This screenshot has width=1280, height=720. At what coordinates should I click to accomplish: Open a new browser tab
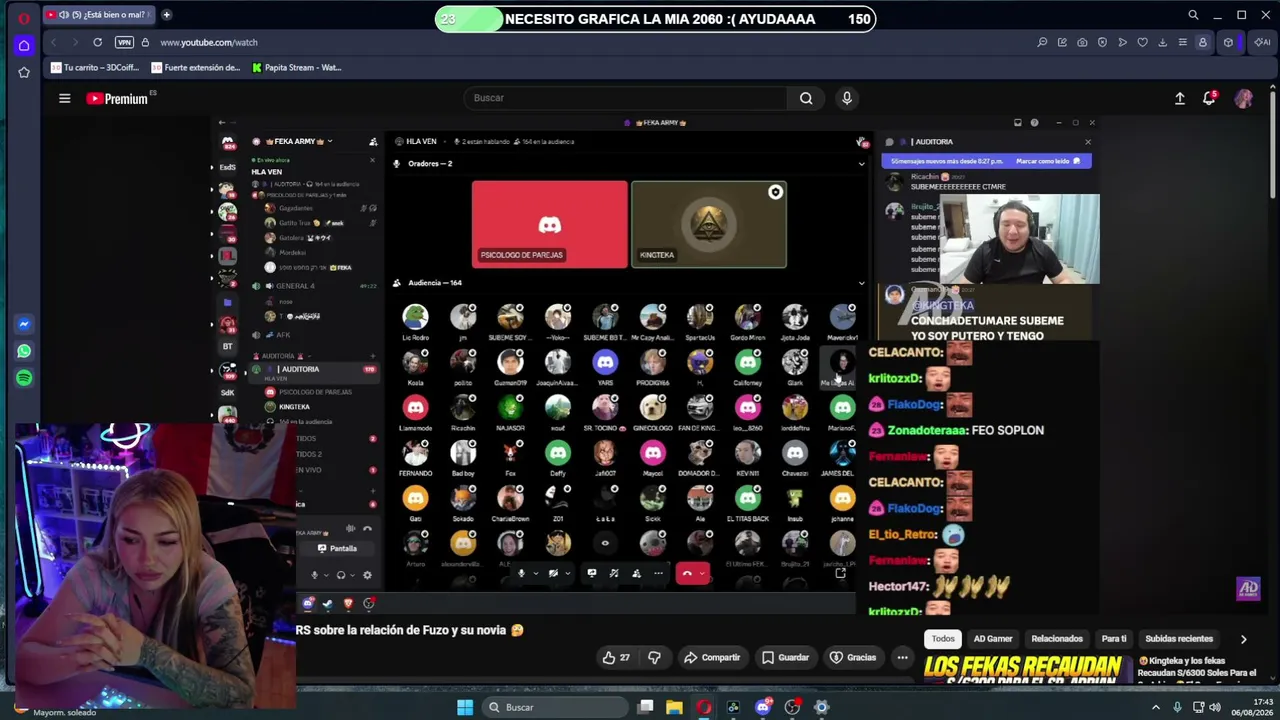(x=166, y=15)
